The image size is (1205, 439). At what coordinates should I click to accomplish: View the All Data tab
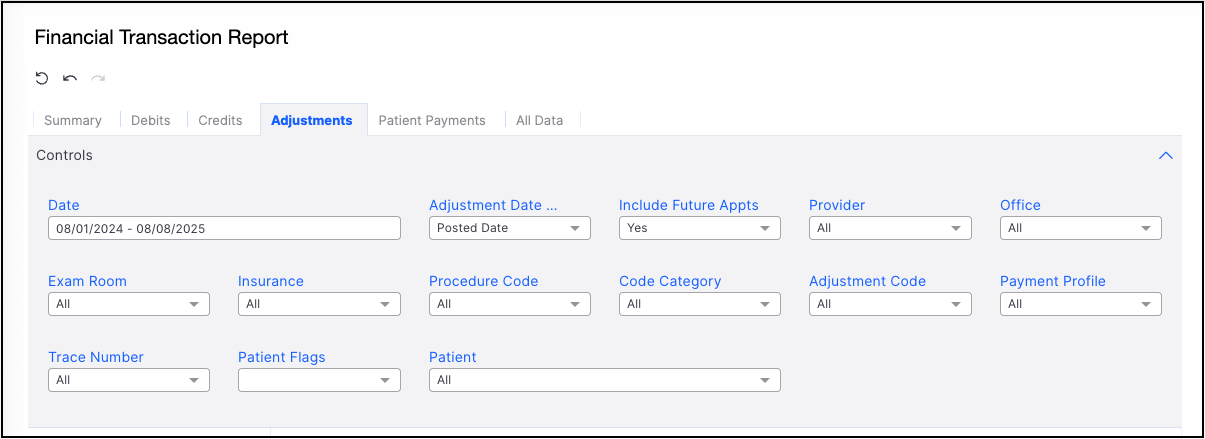(x=539, y=120)
